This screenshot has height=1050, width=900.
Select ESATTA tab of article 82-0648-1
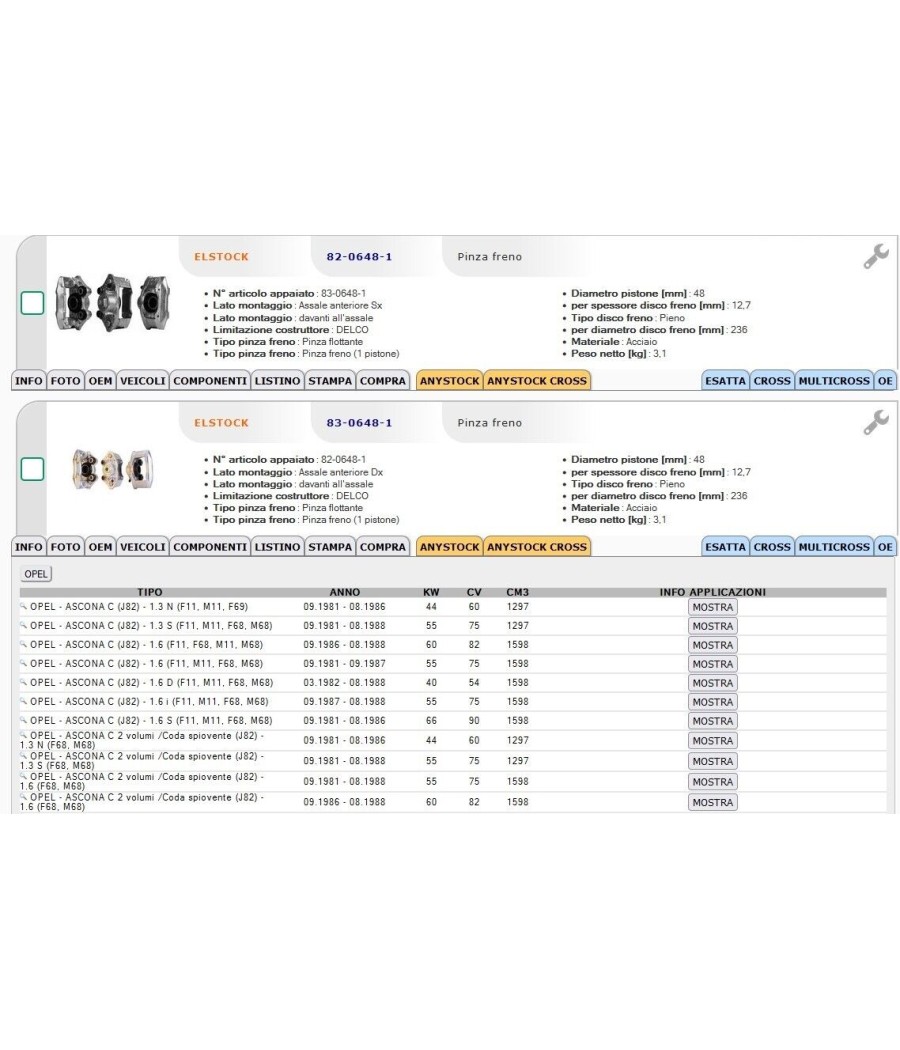point(725,381)
